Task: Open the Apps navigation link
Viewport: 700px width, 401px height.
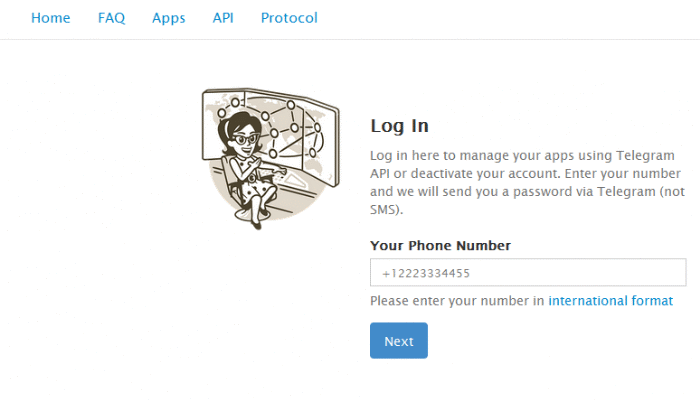Action: coord(169,18)
